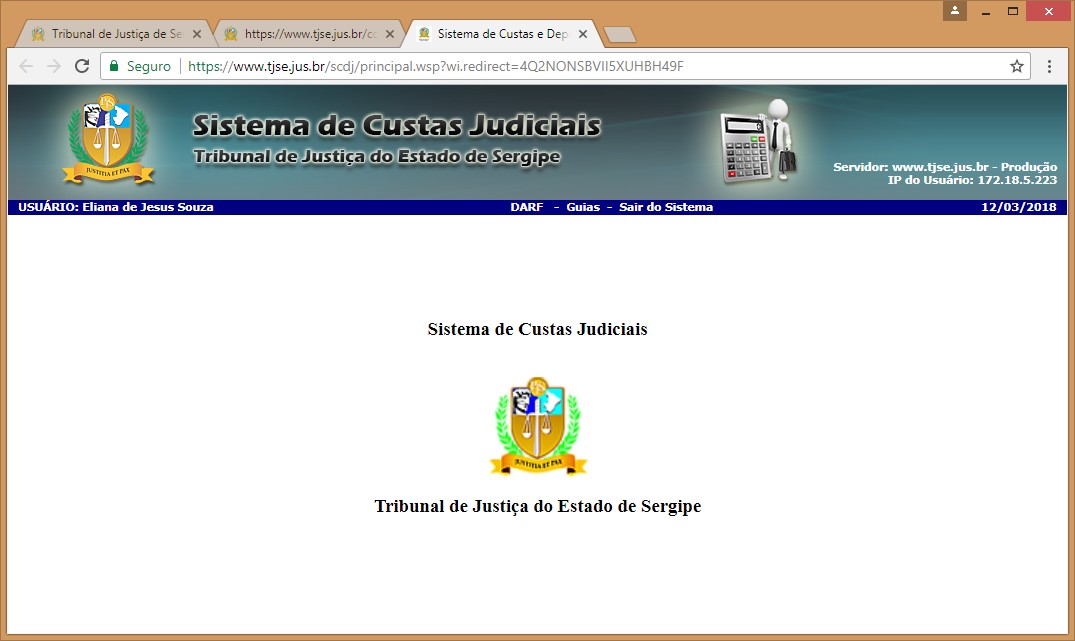Open the Chrome three-dot menu
1075x641 pixels.
pos(1049,66)
